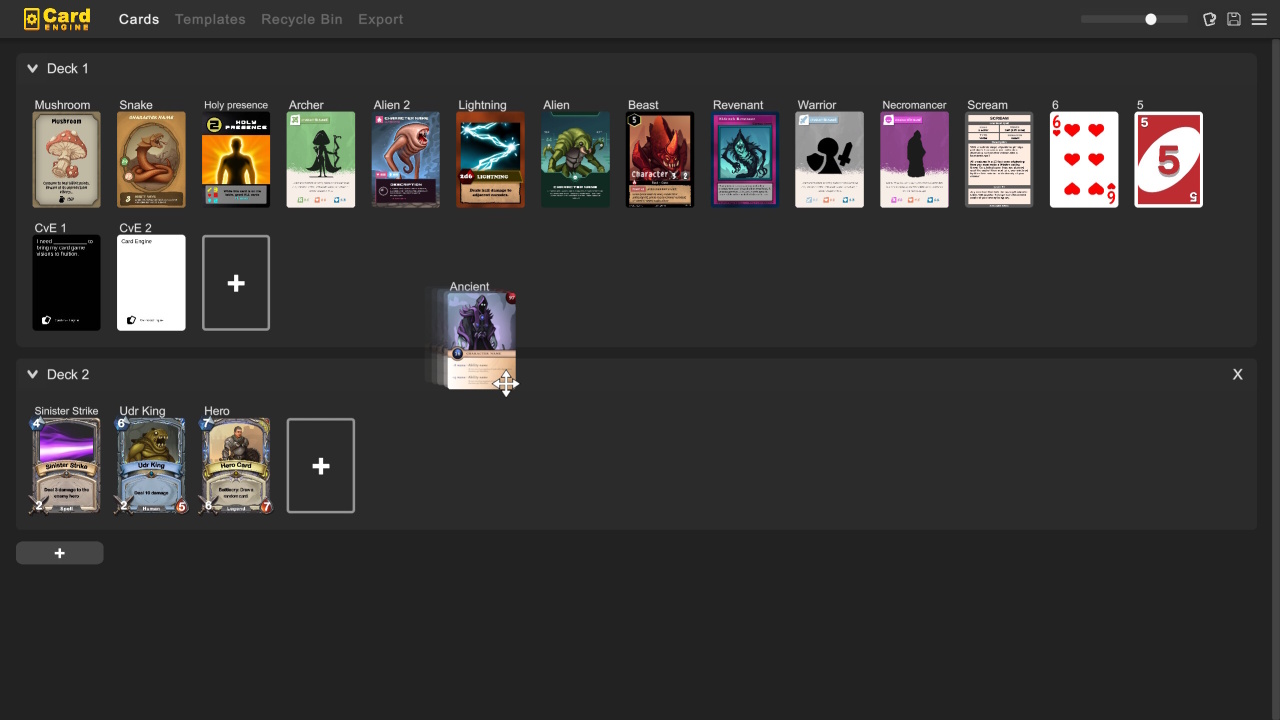Adjust the card size zoom slider
This screenshot has width=1280, height=720.
(1134, 19)
